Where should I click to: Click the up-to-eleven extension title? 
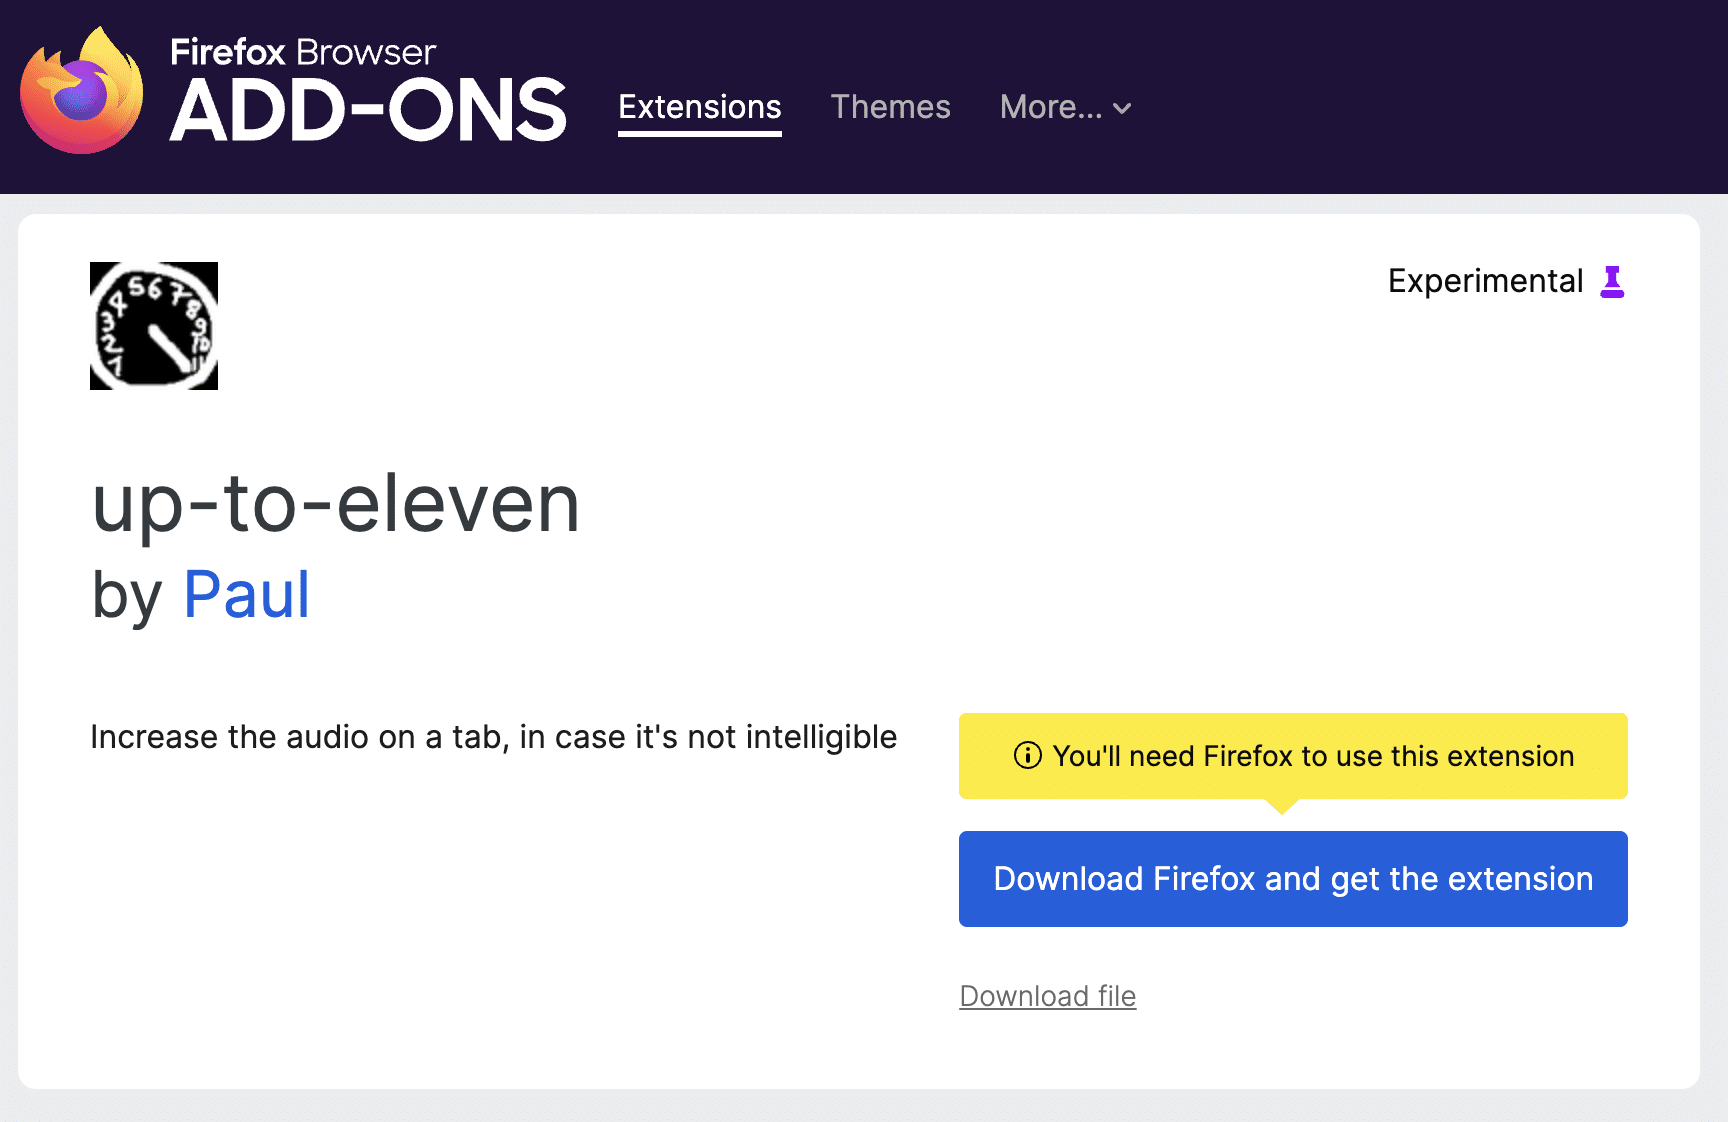[x=336, y=504]
